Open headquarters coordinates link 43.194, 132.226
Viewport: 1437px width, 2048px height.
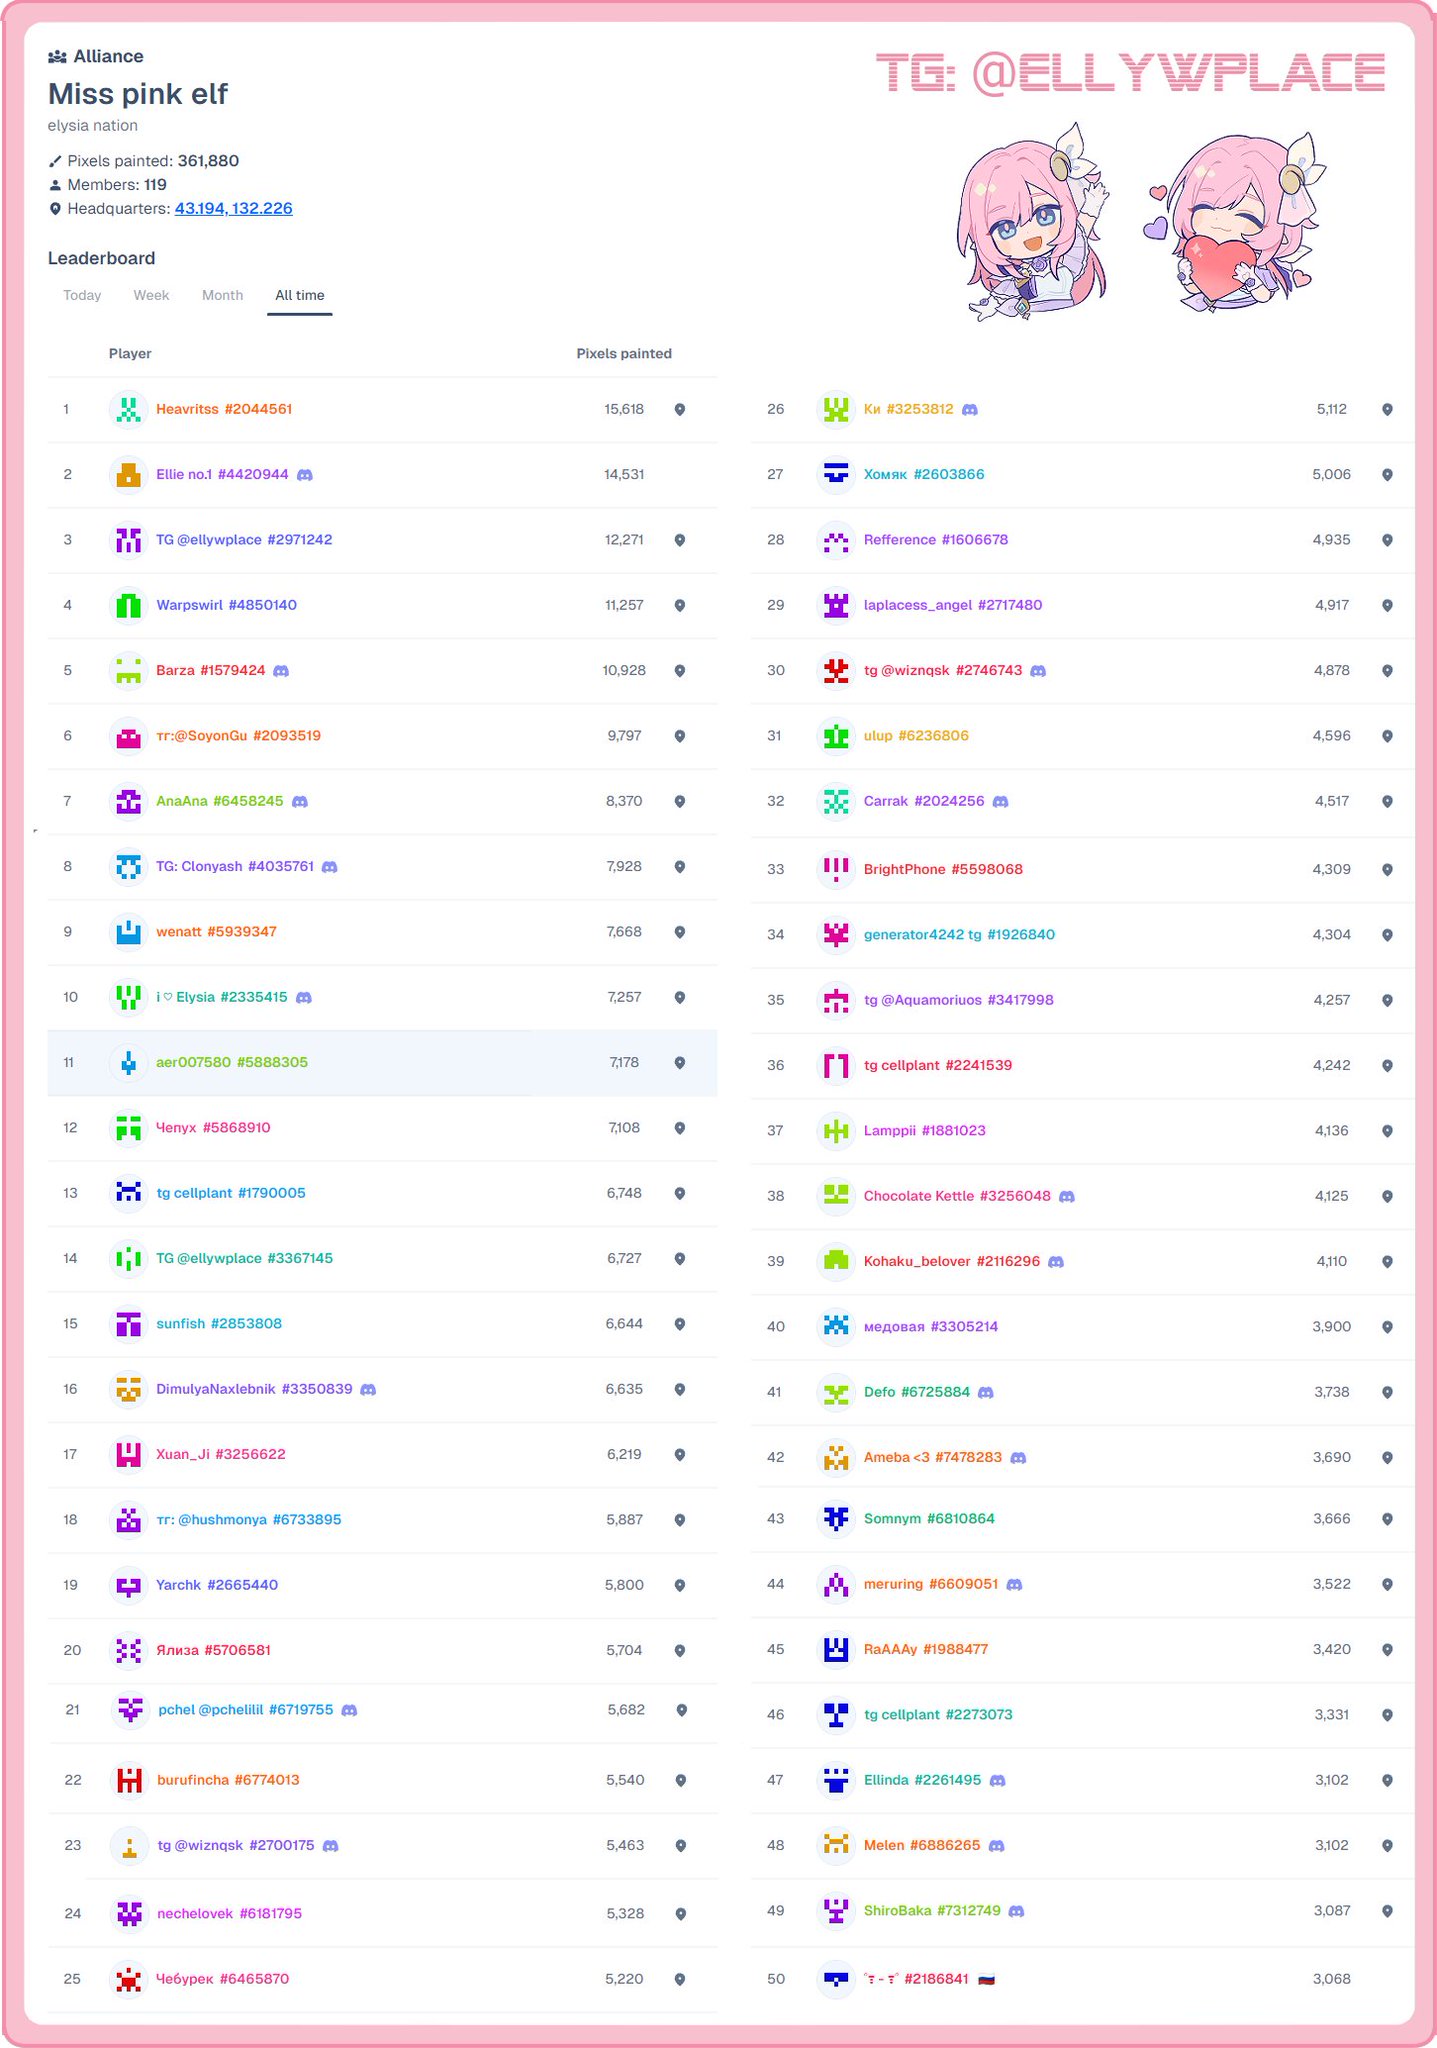pos(234,208)
